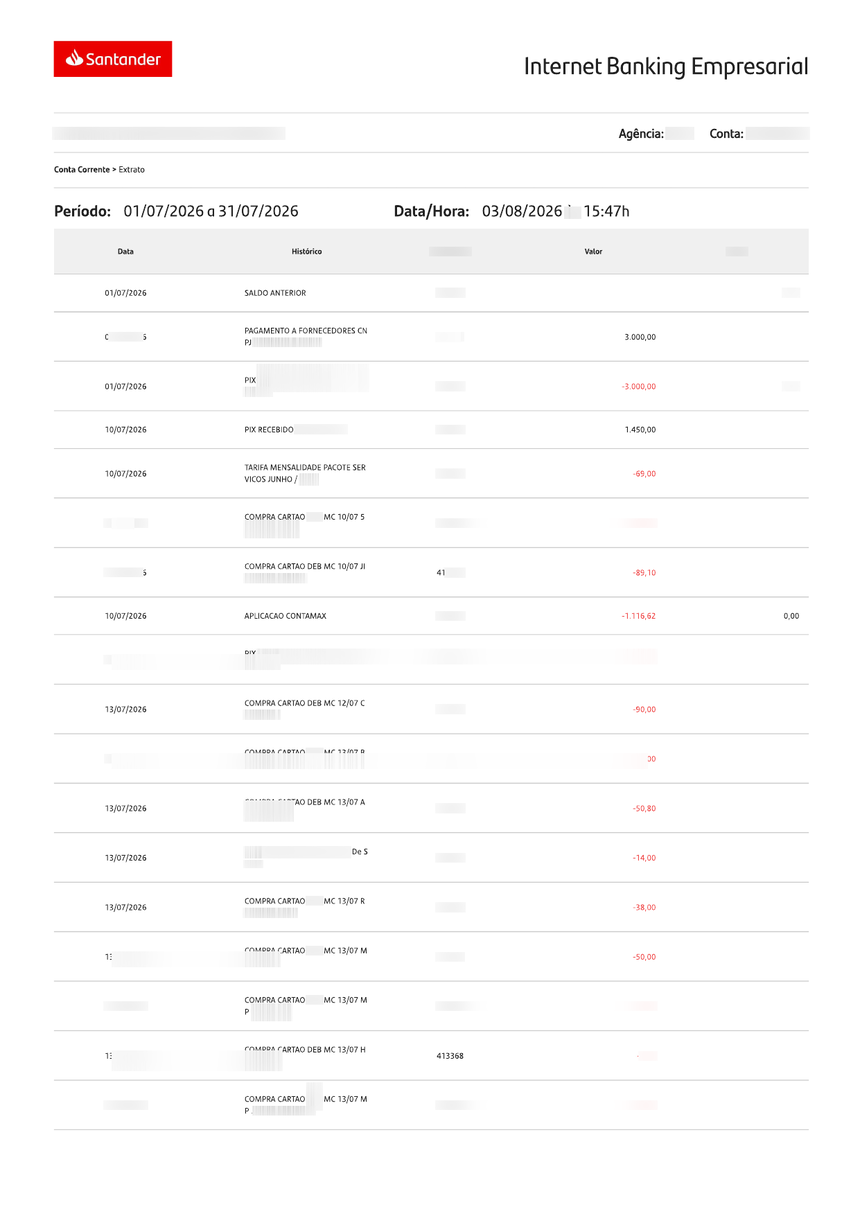
Task: Click the Período date range text
Action: click(x=211, y=211)
